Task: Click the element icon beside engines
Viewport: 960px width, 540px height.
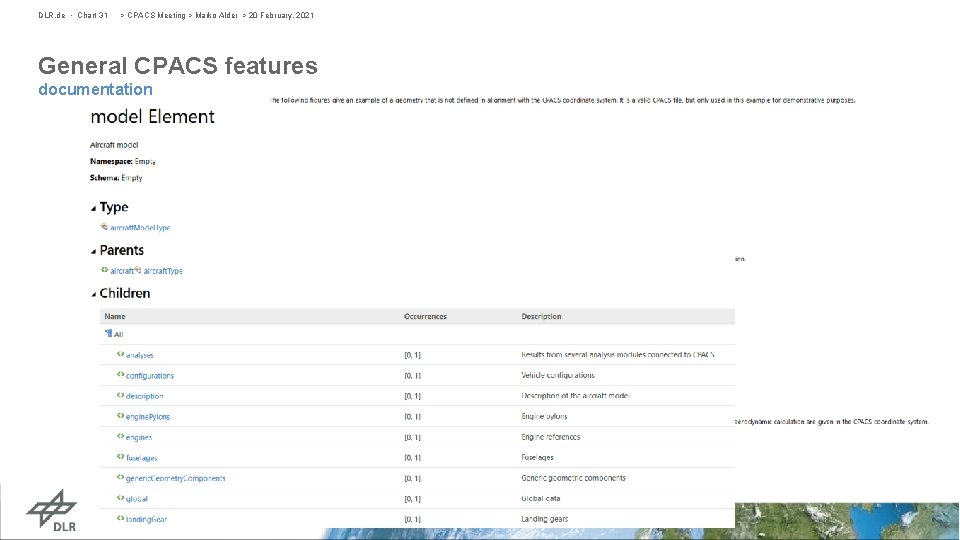Action: coord(121,437)
